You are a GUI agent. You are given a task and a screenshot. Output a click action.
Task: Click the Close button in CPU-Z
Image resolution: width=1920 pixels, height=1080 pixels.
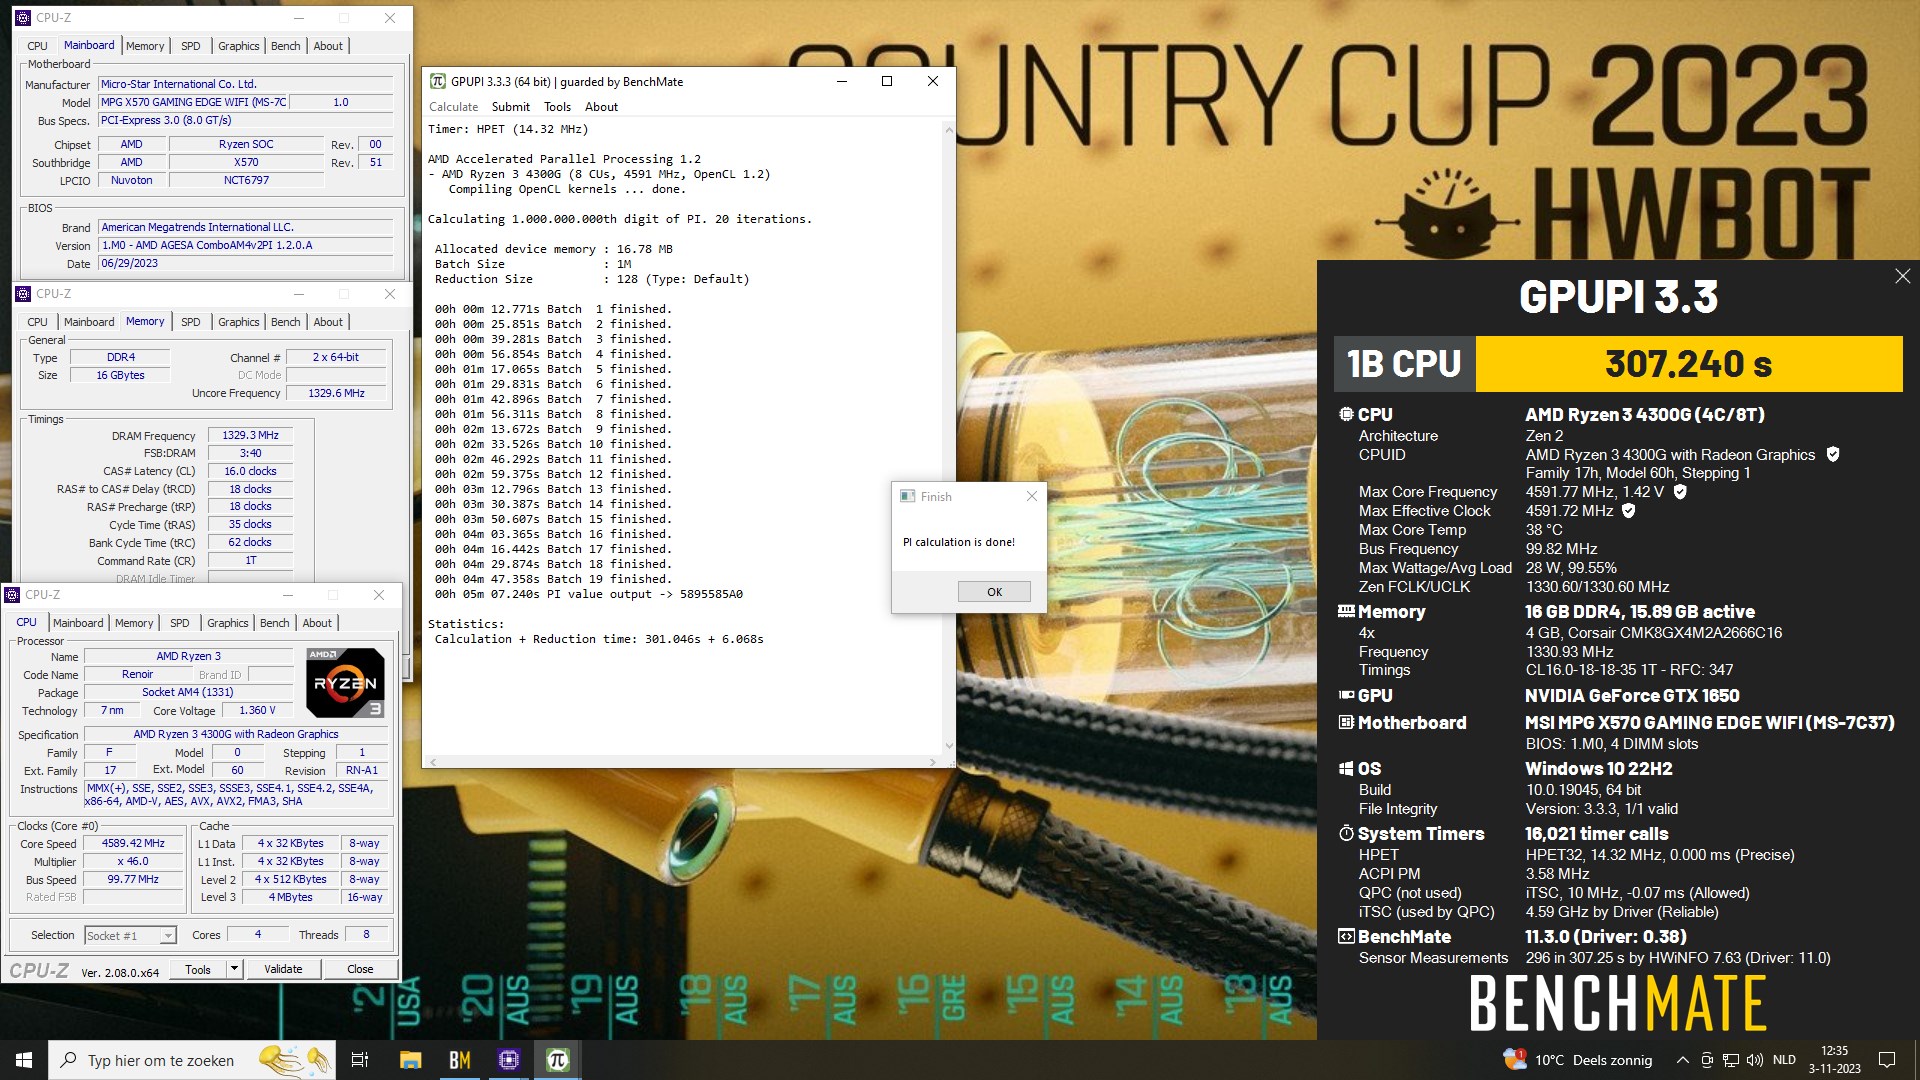(360, 969)
